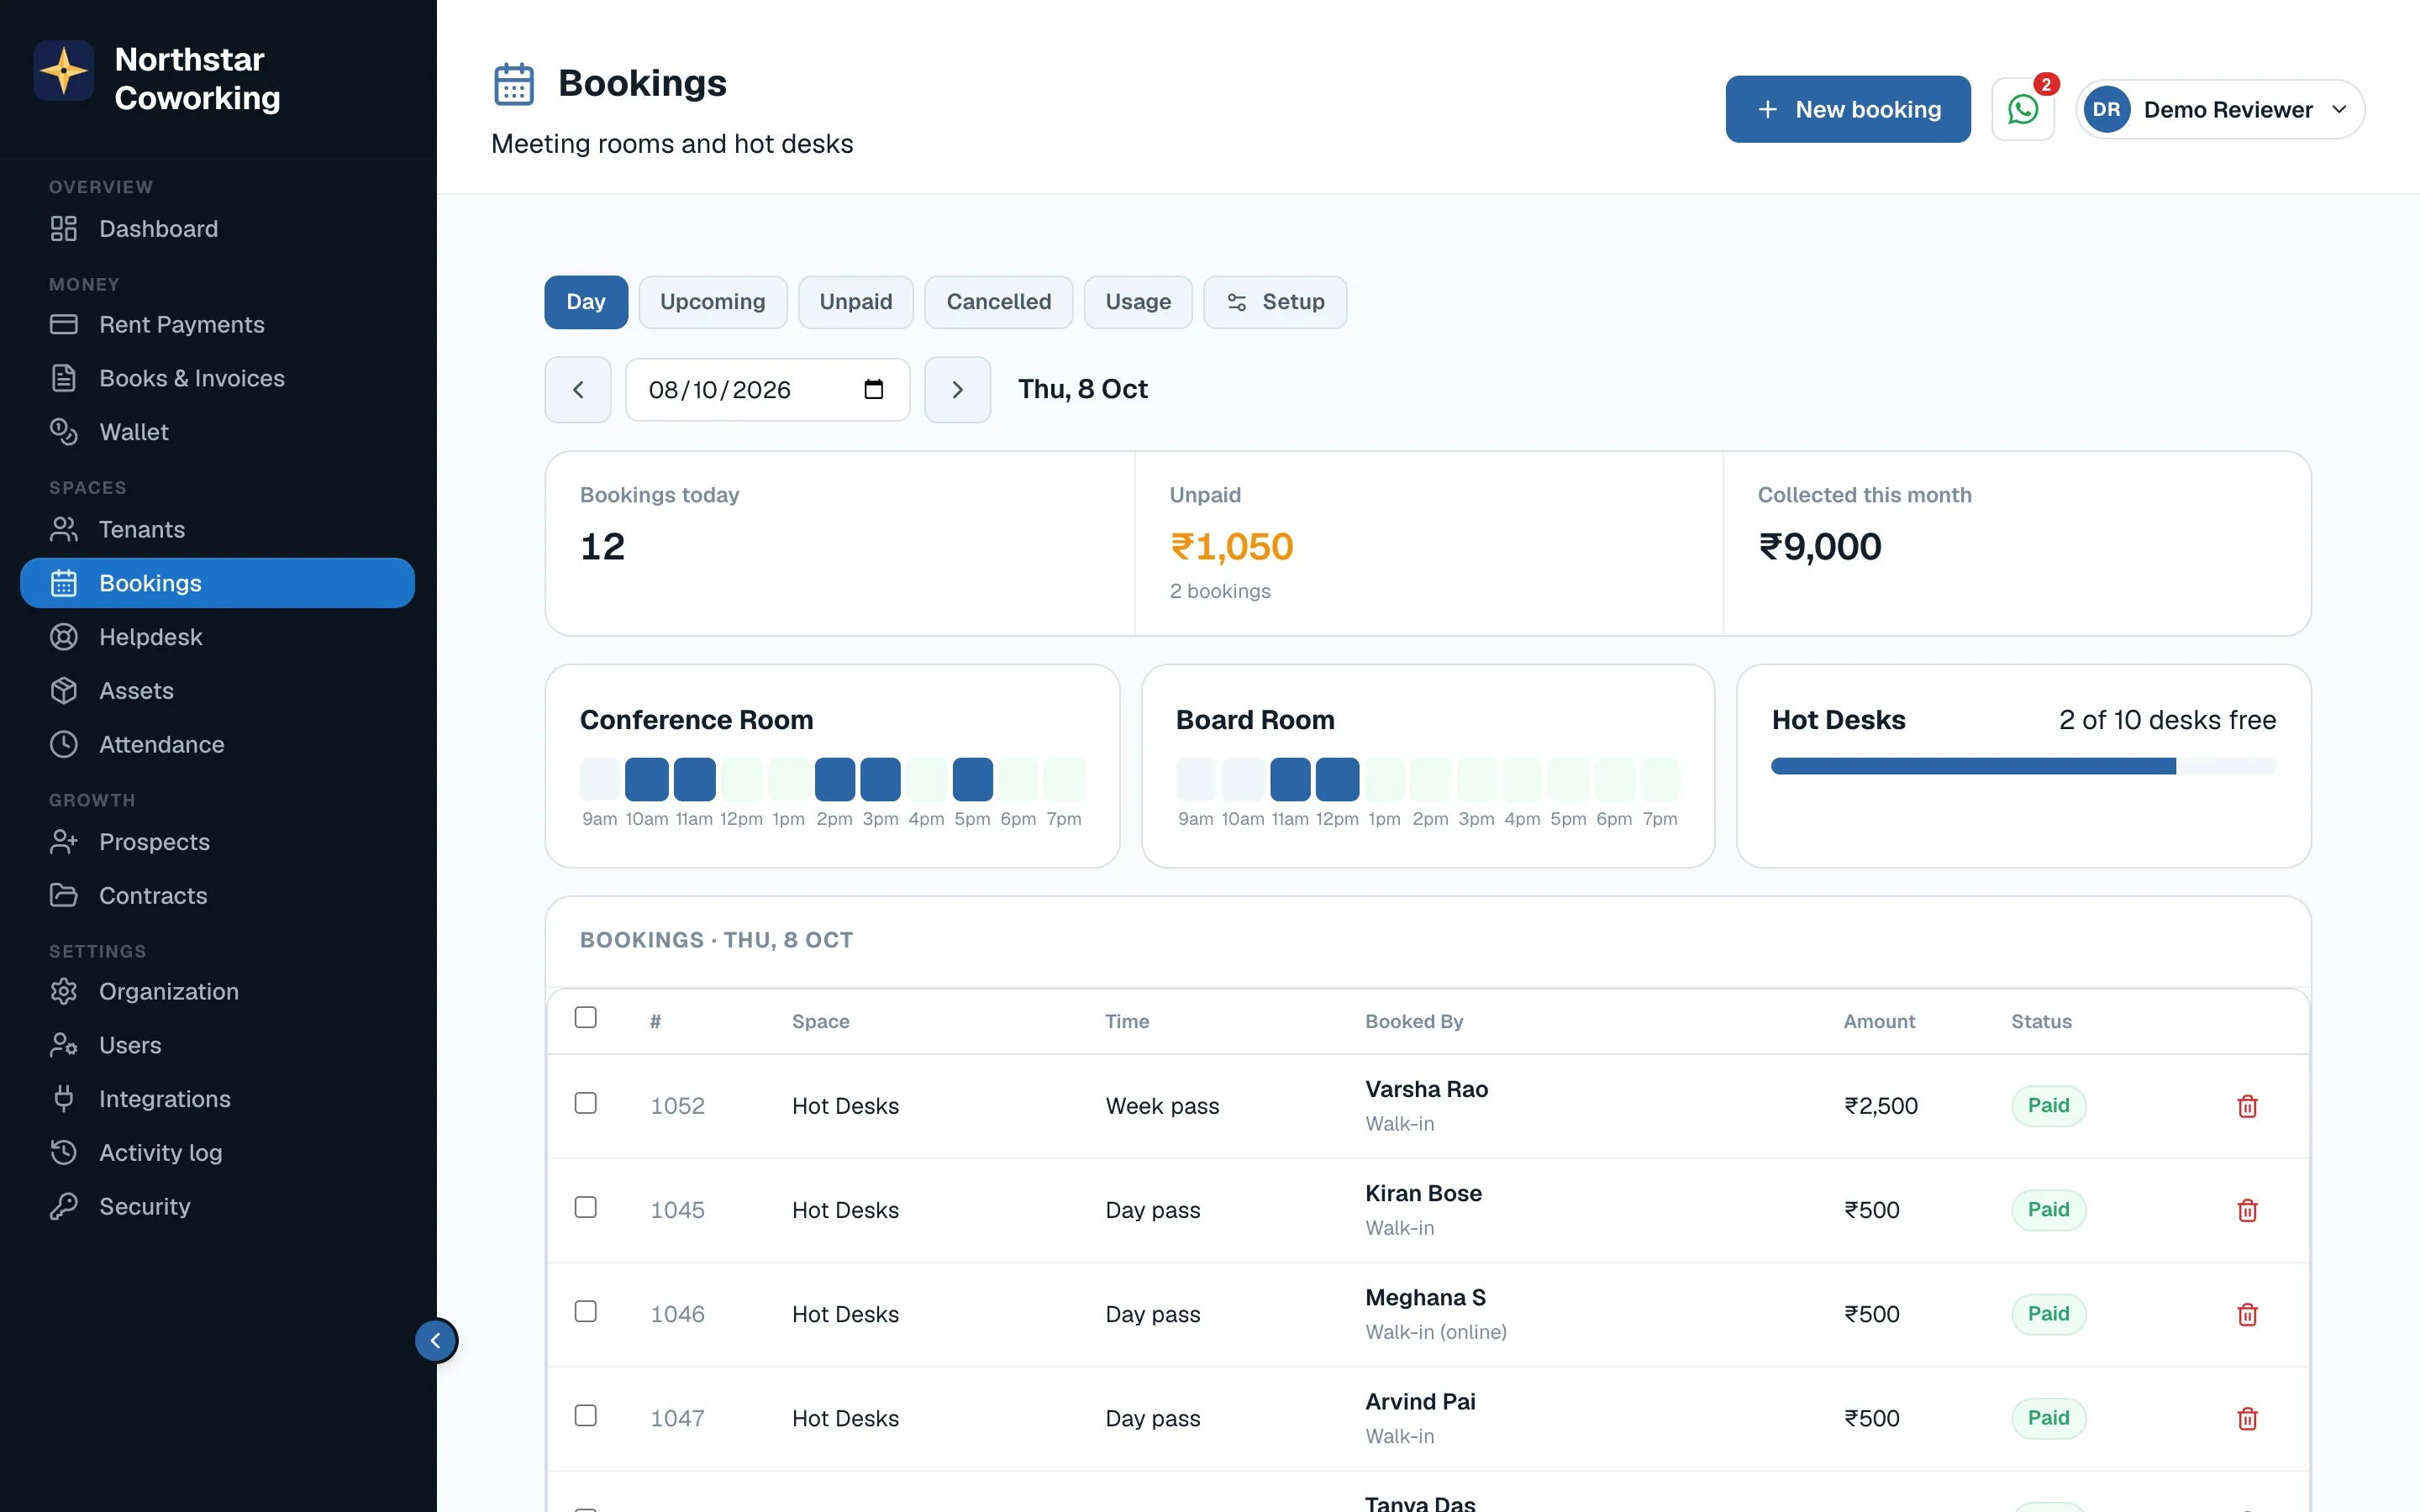Open Dashboard from sidebar
This screenshot has width=2420, height=1512.
pyautogui.click(x=217, y=229)
